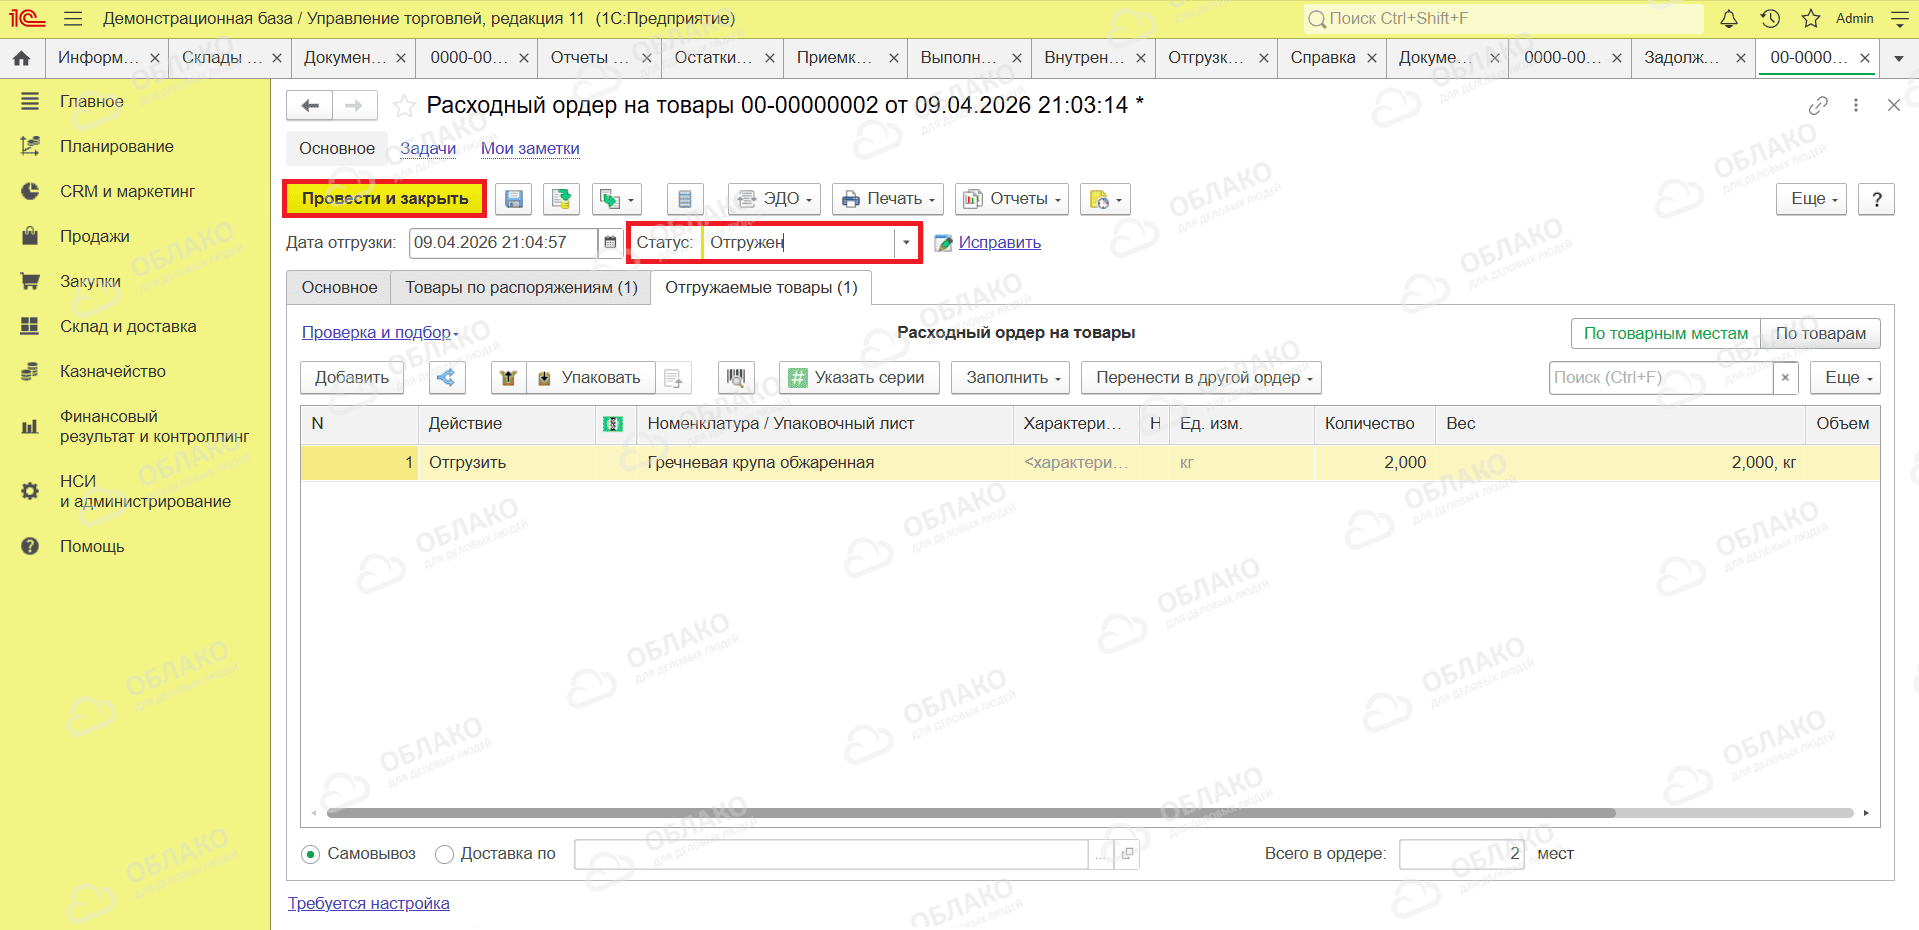
Task: Copy the document link using the chain icon
Action: [x=1818, y=105]
